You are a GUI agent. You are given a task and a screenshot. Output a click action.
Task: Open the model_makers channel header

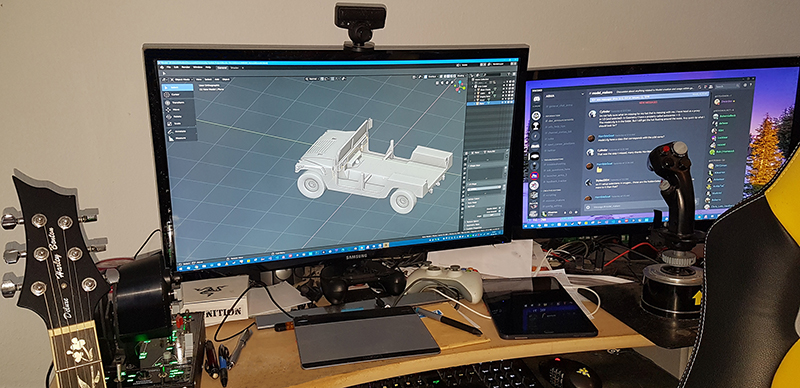(601, 93)
